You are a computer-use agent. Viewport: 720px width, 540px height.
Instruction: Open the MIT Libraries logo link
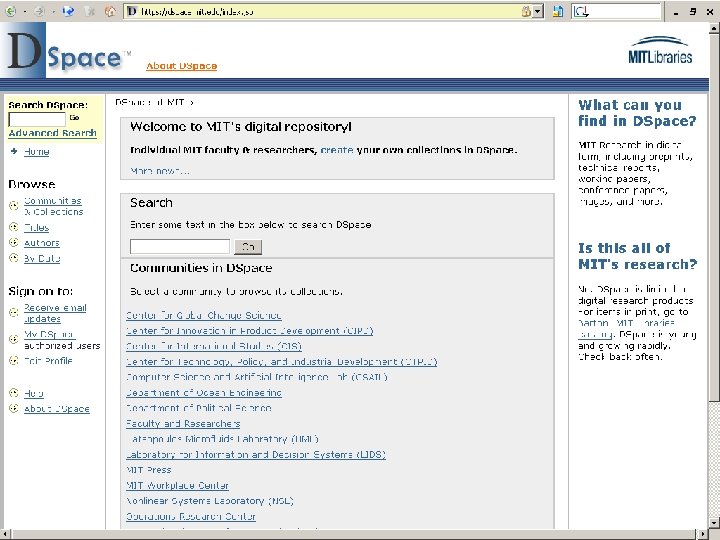[x=660, y=51]
